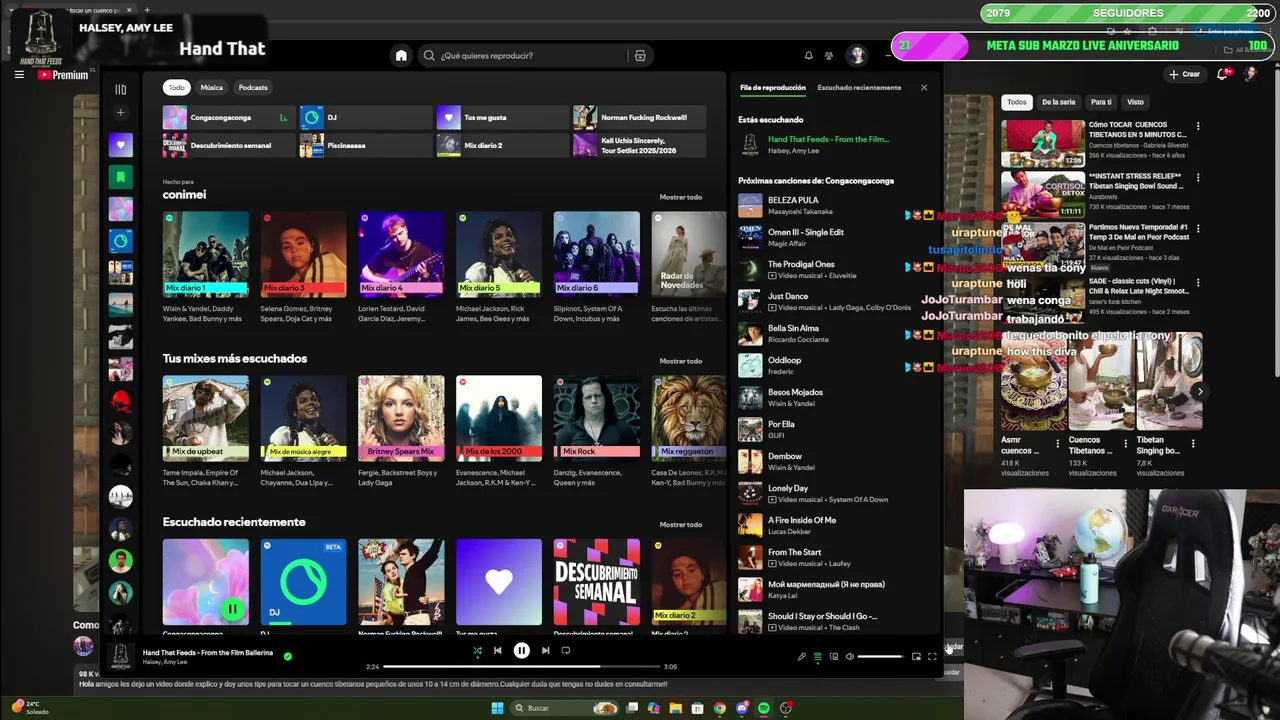Skip to the next track
Image resolution: width=1280 pixels, height=720 pixels.
click(x=545, y=651)
